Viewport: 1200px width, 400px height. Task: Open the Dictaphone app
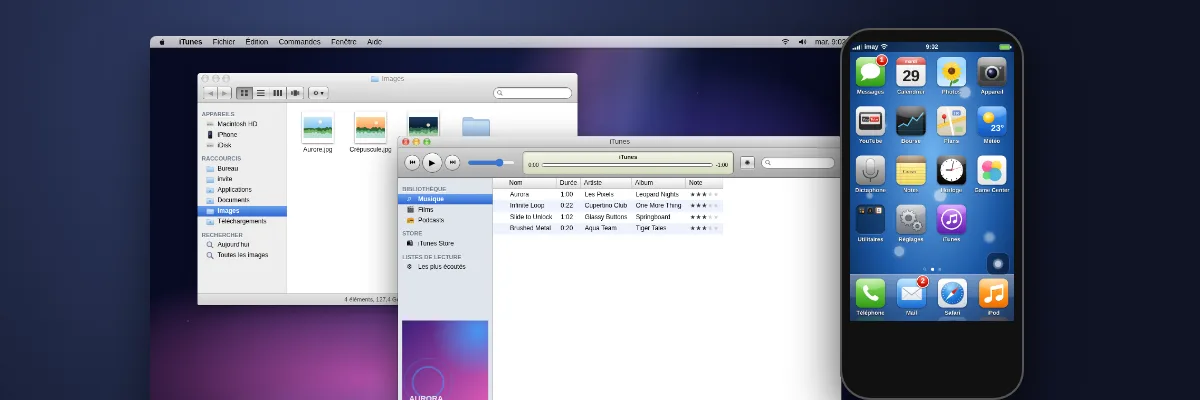coord(870,170)
